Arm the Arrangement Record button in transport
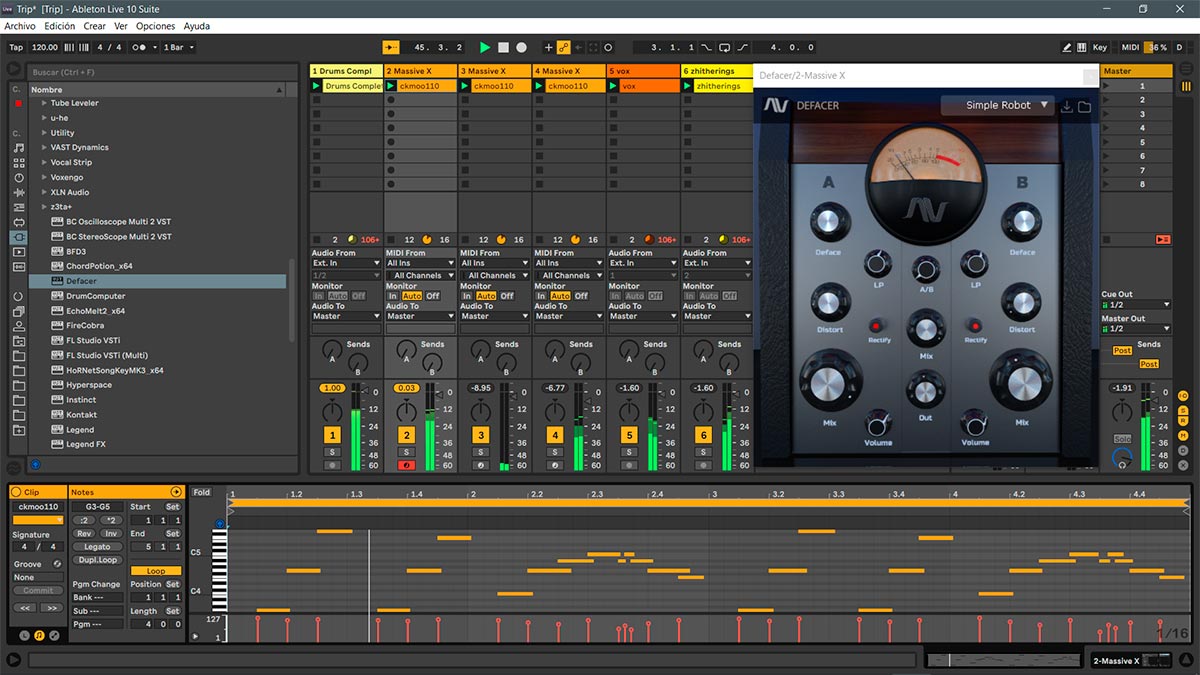This screenshot has width=1200, height=675. point(521,47)
